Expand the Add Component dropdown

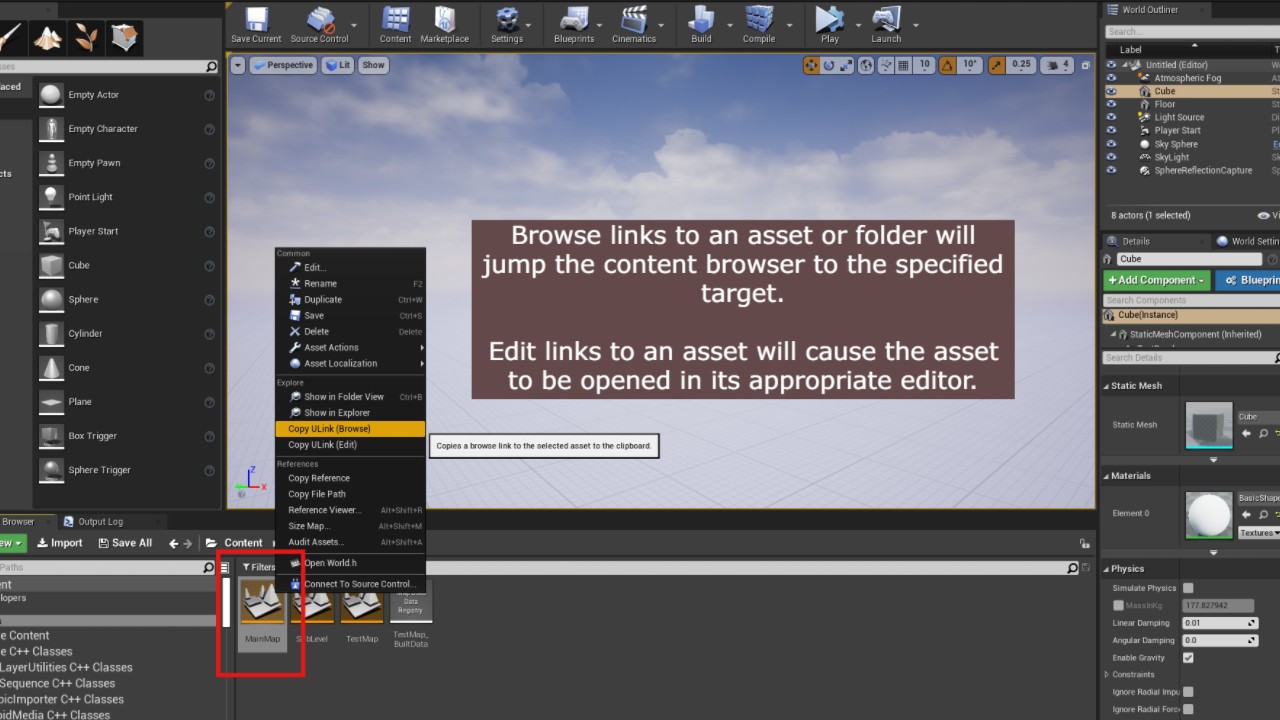click(x=1156, y=280)
